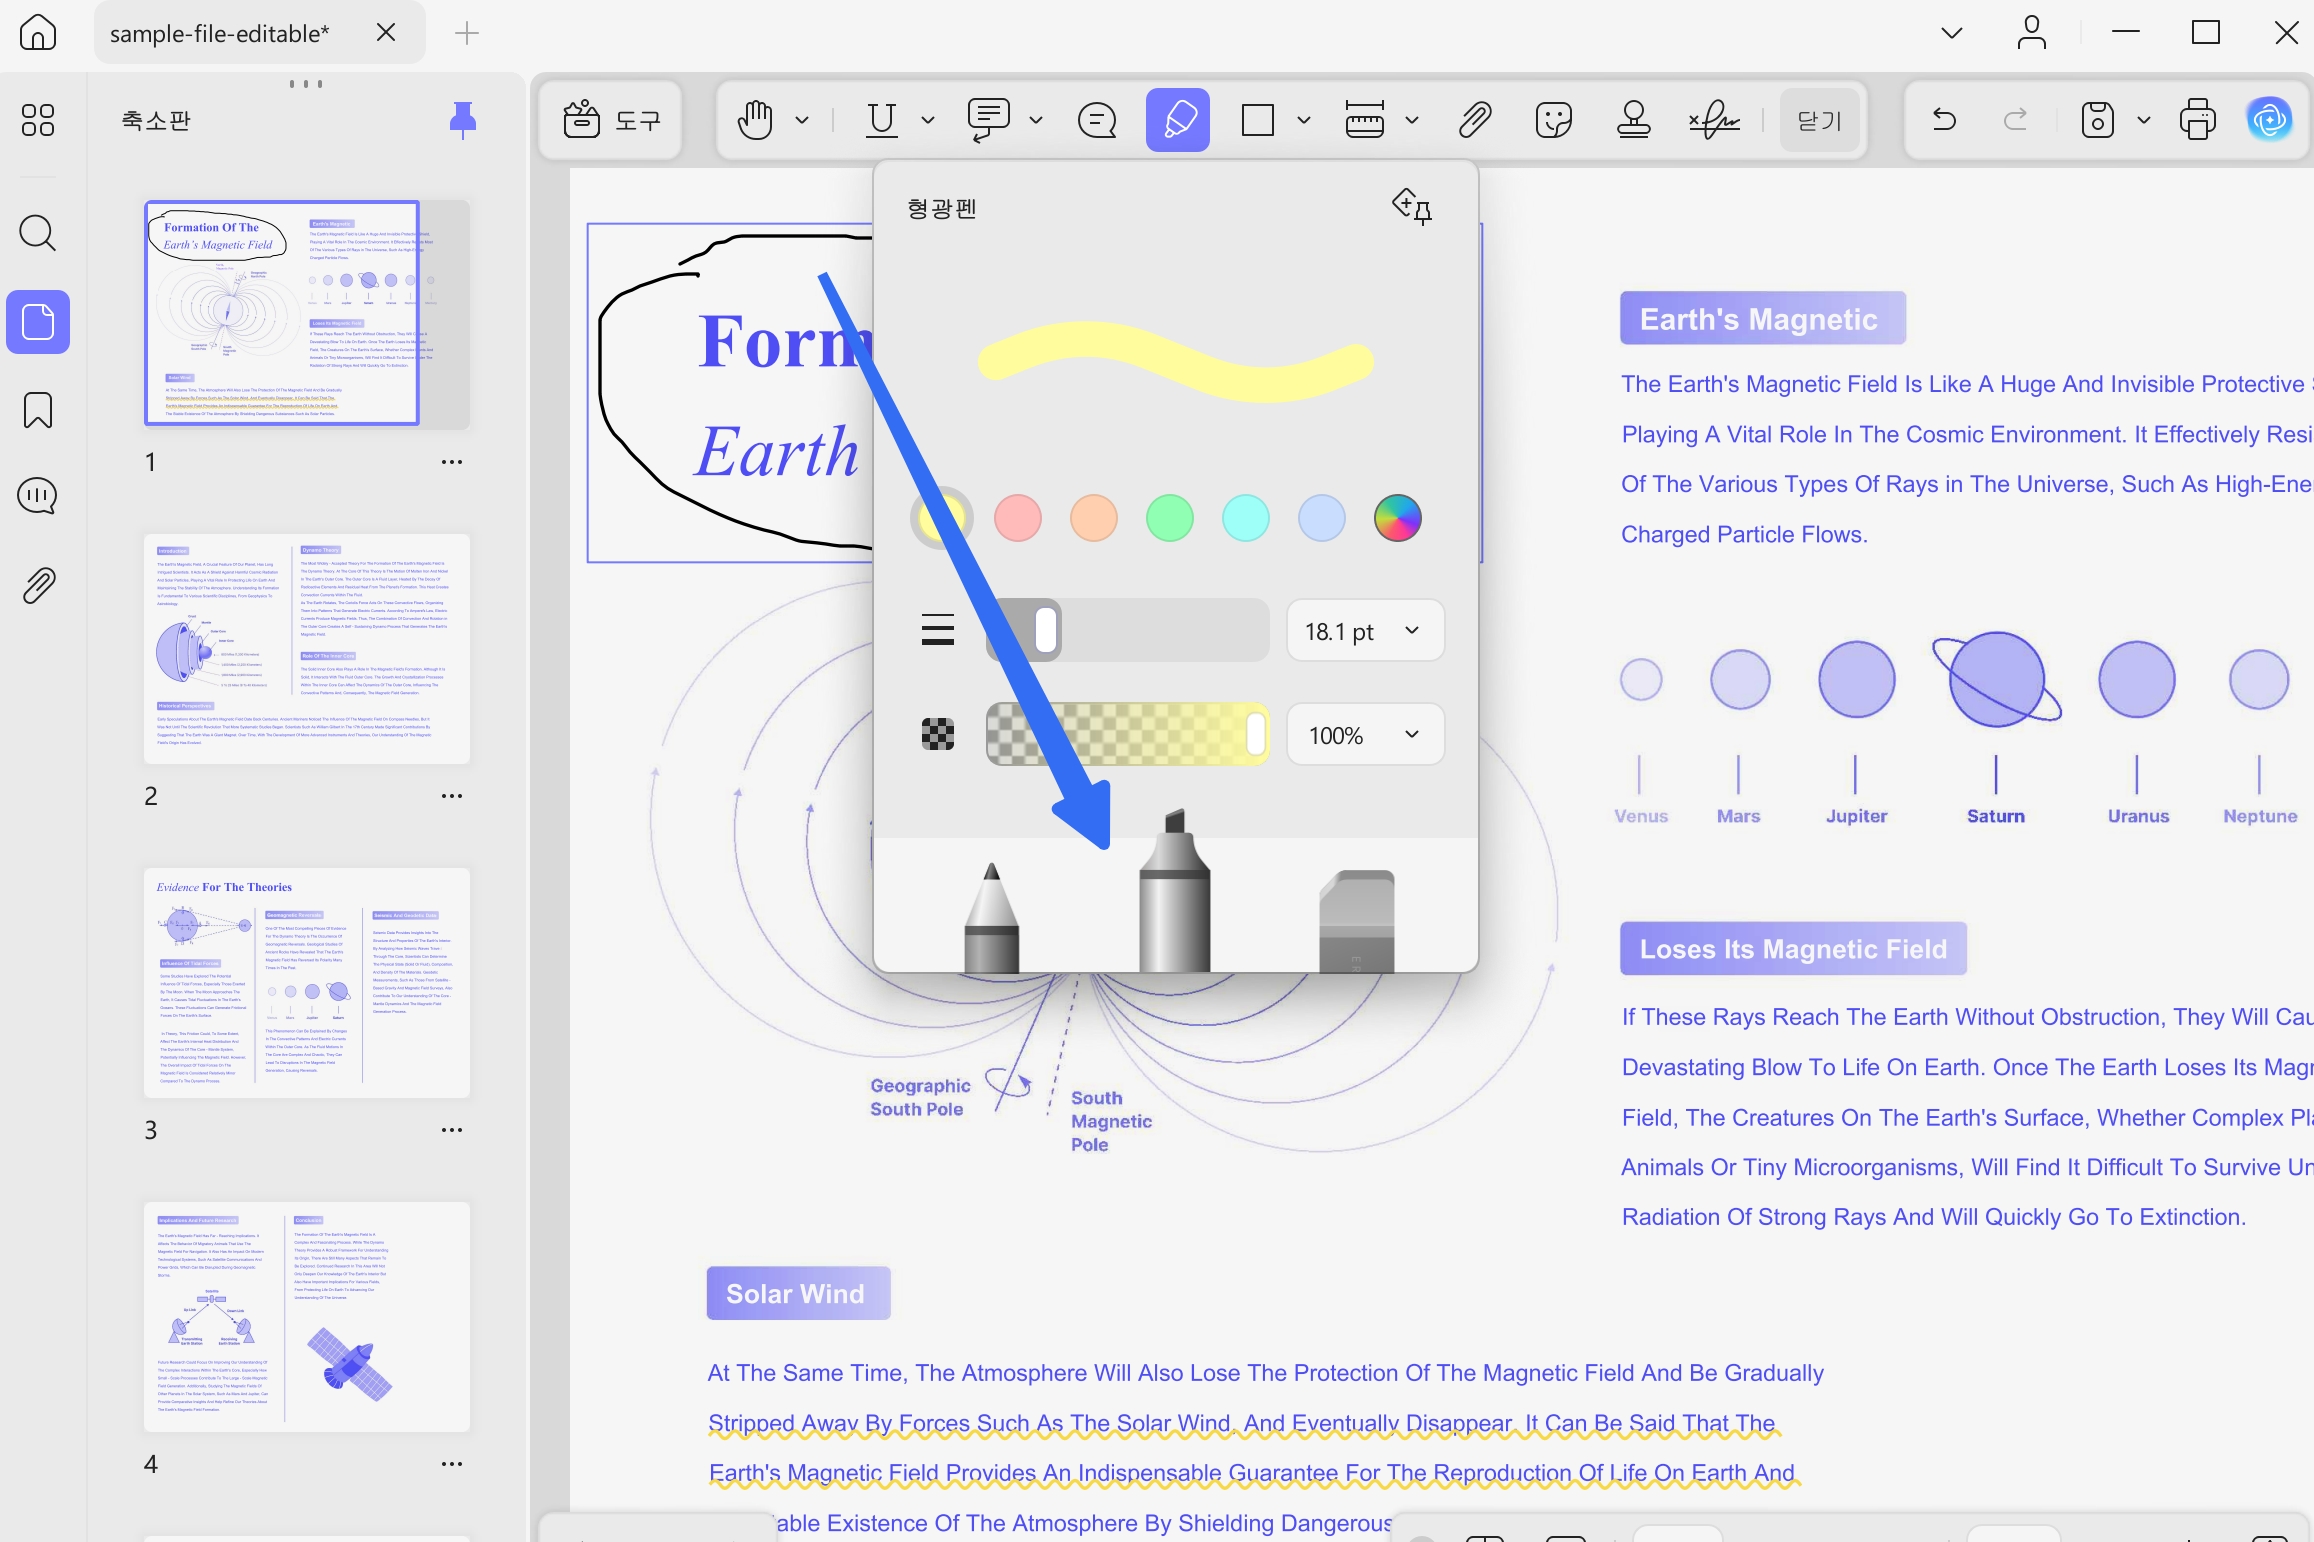The height and width of the screenshot is (1542, 2314).
Task: Open the search panel in sidebar
Action: pos(38,233)
